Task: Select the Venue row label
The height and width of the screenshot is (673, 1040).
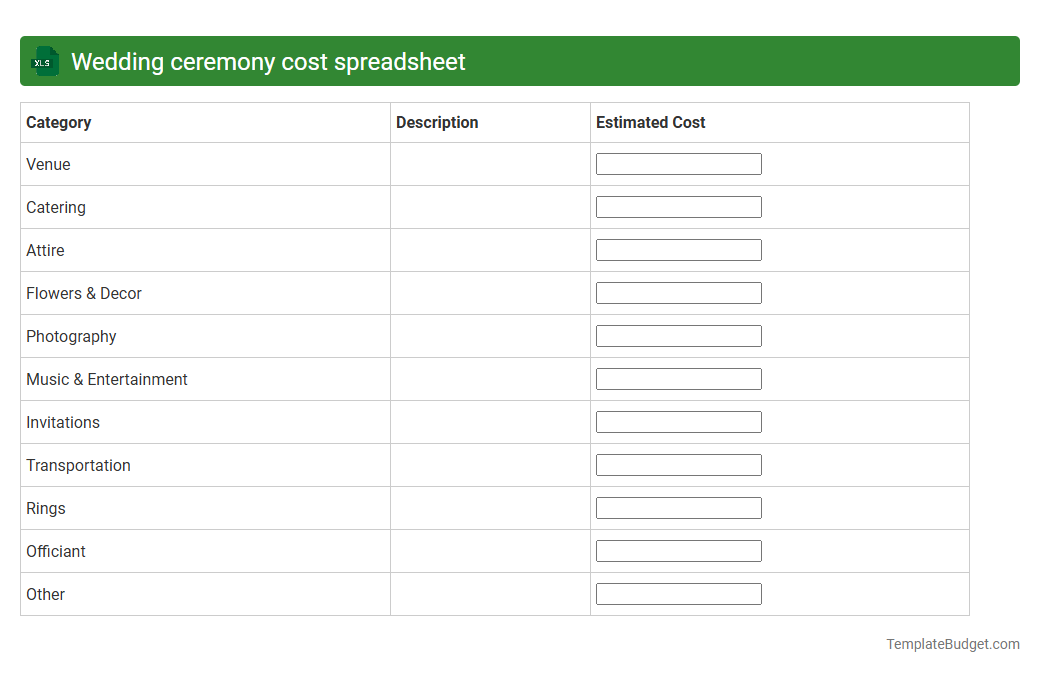Action: pyautogui.click(x=48, y=164)
